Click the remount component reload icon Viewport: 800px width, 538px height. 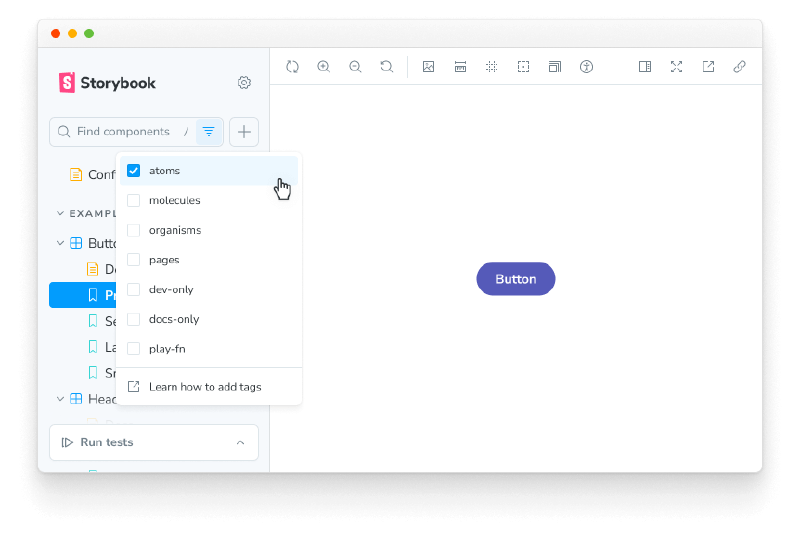click(292, 67)
